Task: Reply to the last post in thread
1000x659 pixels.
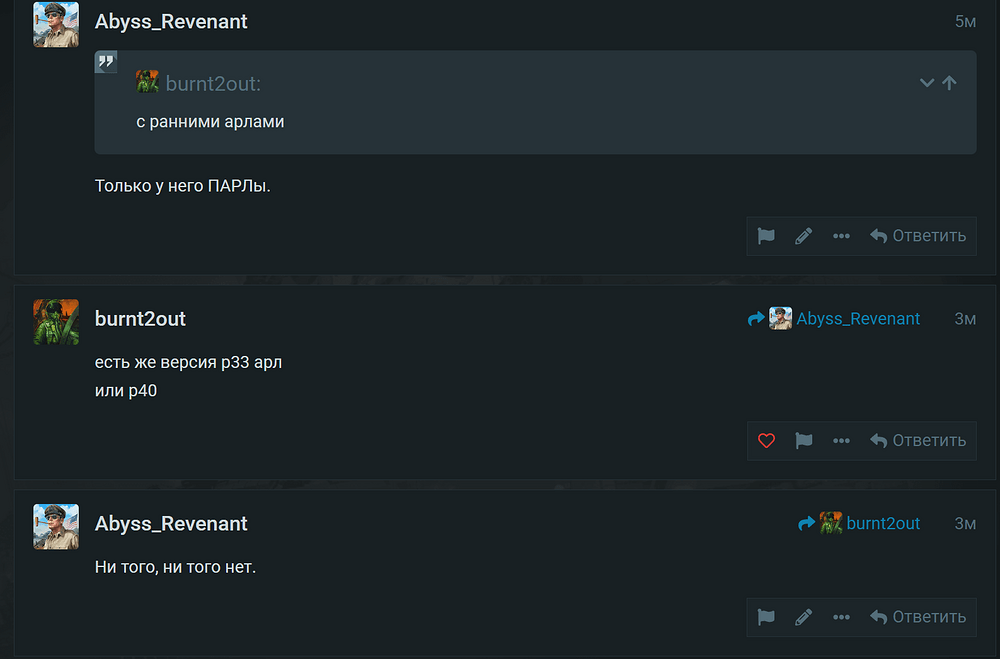Action: pos(918,617)
